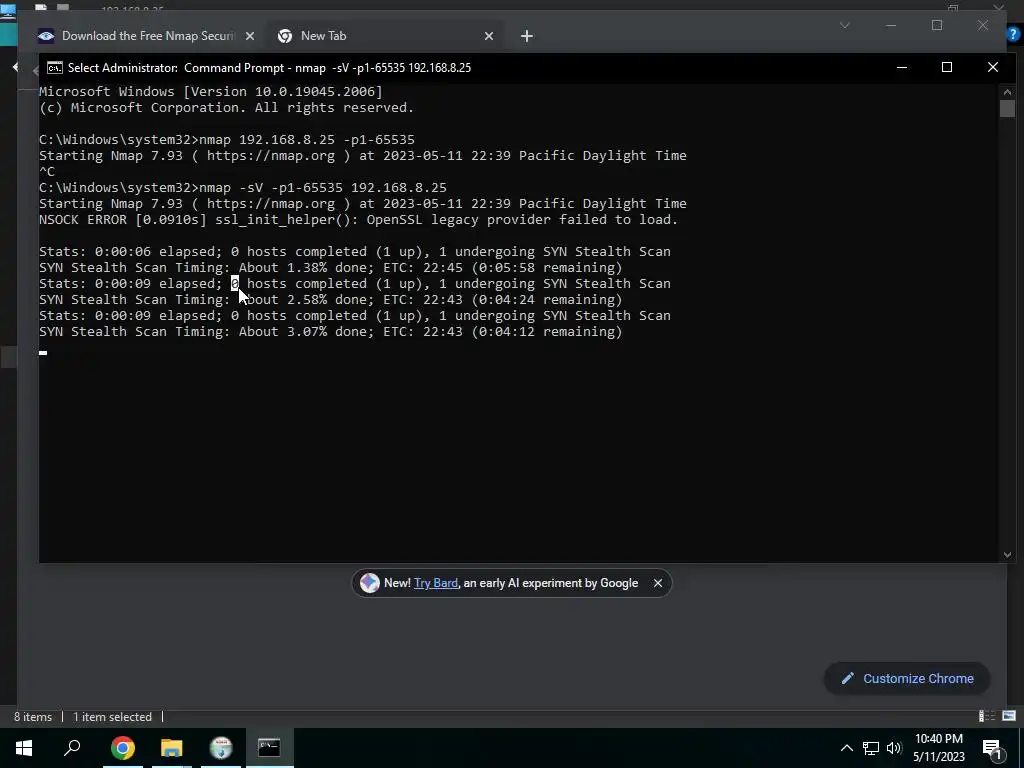The height and width of the screenshot is (768, 1024).
Task: Switch Explorer to large icons view
Action: pos(1009,716)
